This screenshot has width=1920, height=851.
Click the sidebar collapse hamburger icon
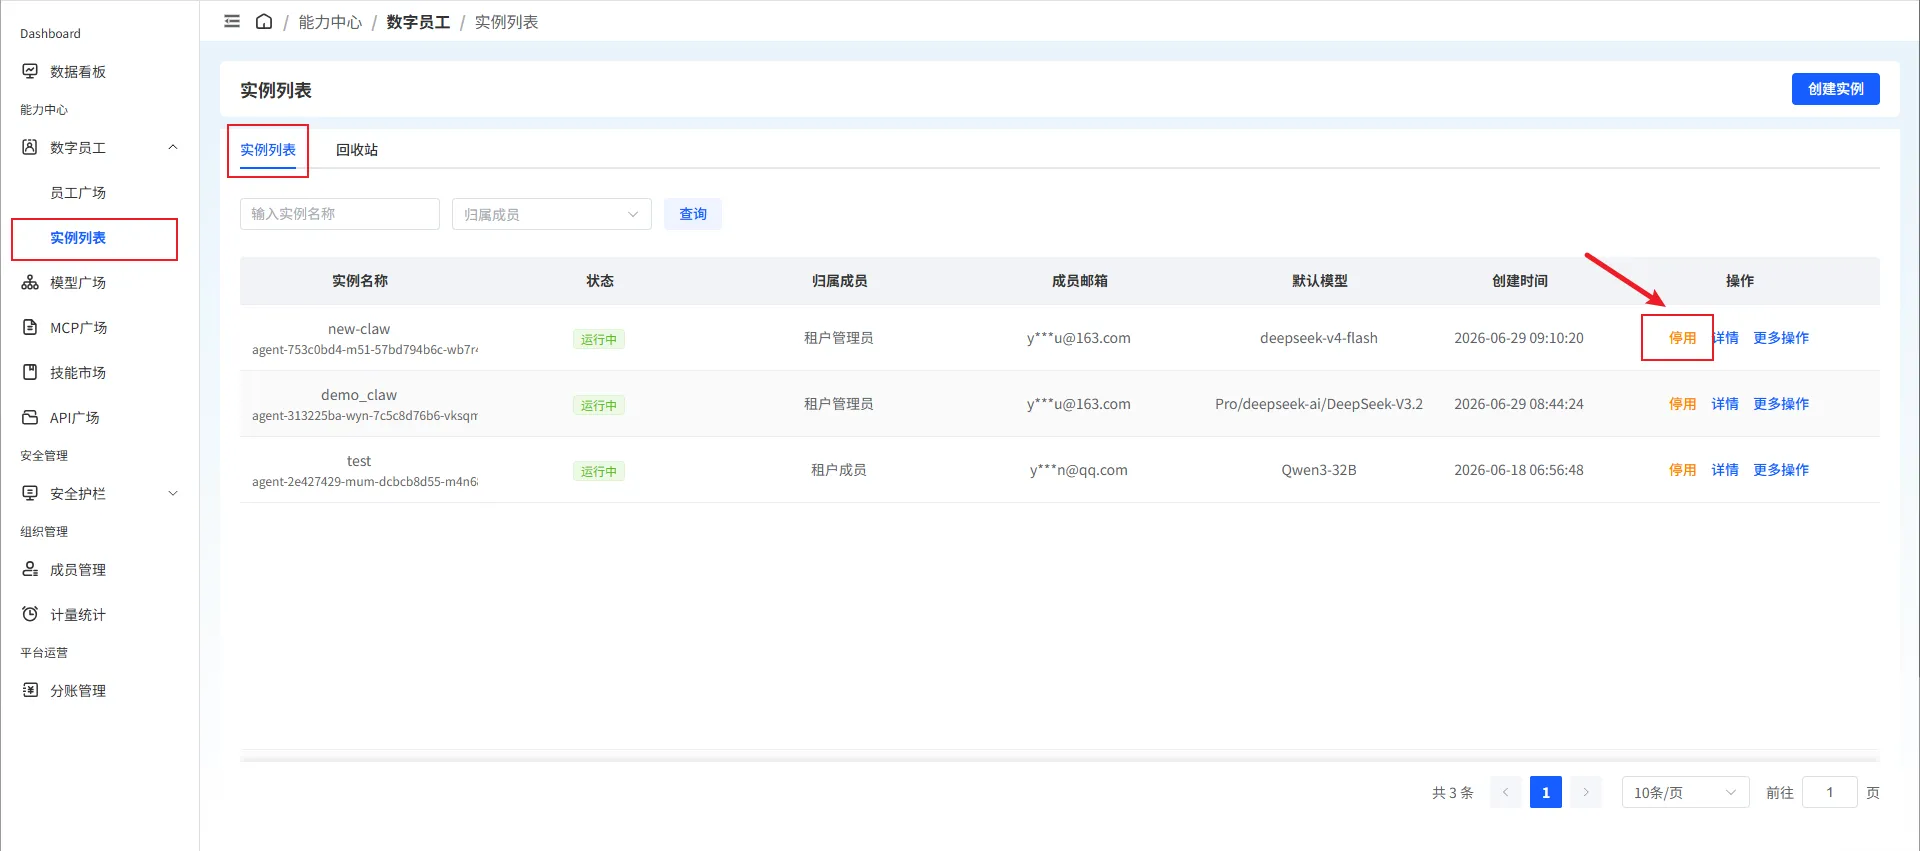tap(232, 21)
